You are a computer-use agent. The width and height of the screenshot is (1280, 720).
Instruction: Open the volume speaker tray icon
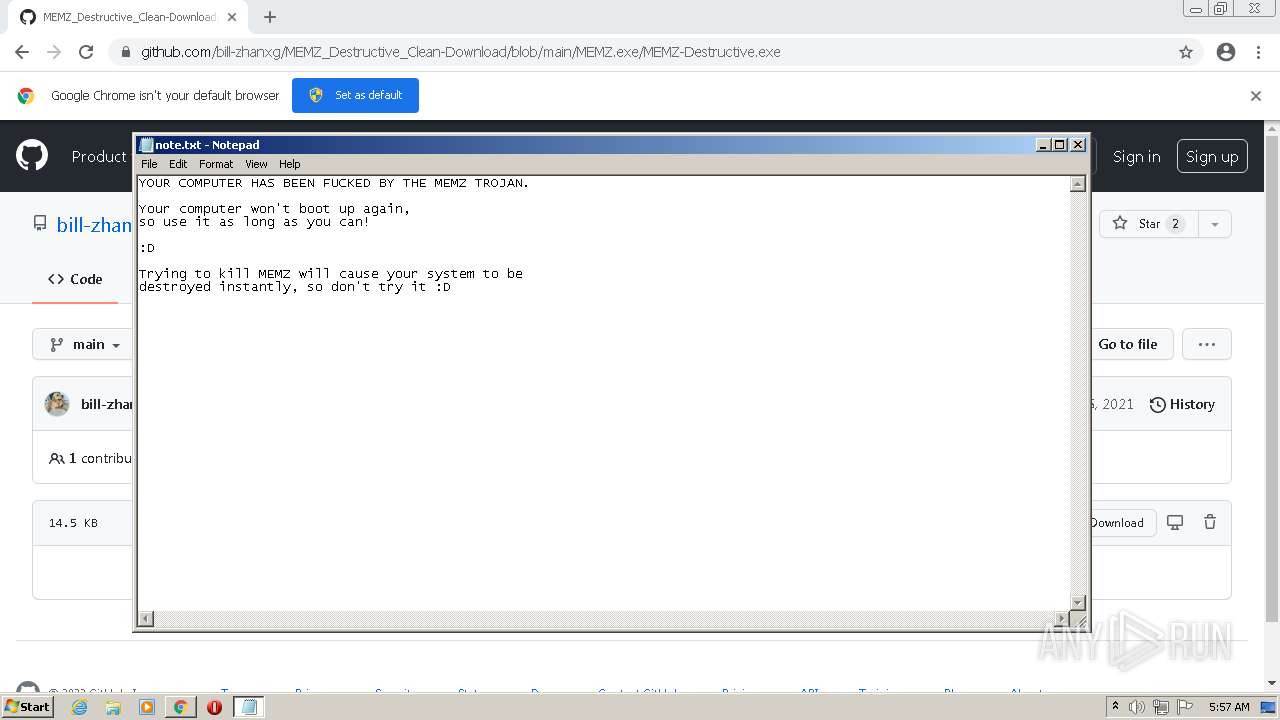tap(1137, 707)
